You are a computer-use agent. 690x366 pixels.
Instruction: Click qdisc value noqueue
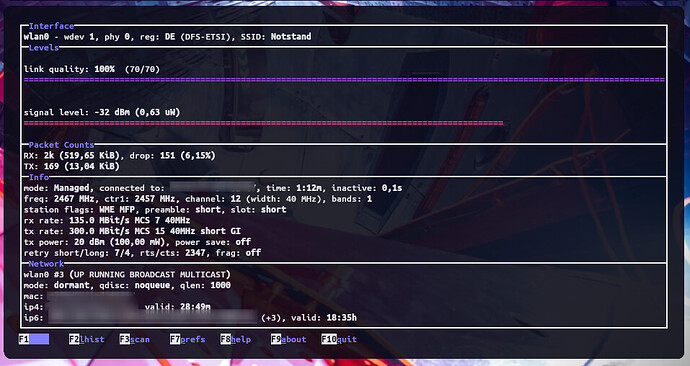[x=152, y=285]
